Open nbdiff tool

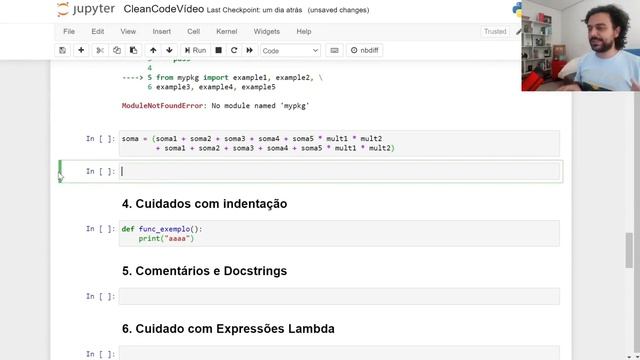coord(364,50)
